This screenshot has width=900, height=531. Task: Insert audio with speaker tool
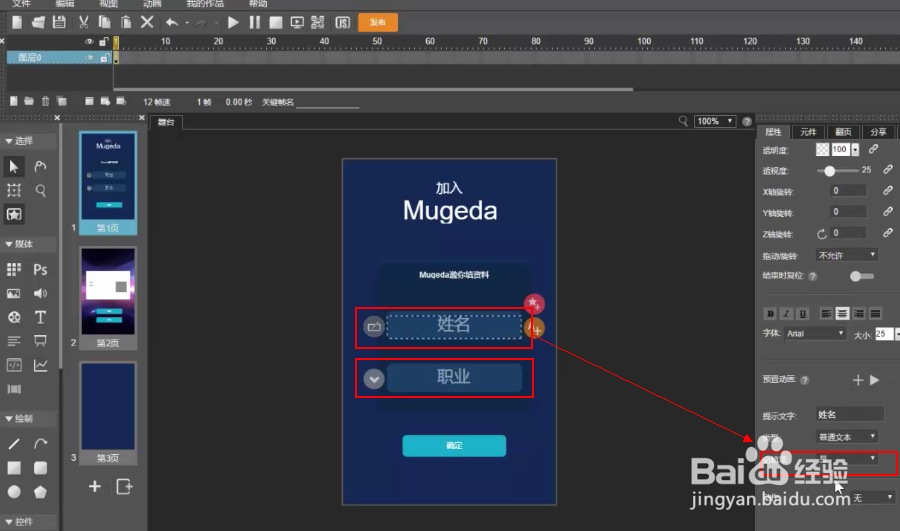tap(40, 293)
